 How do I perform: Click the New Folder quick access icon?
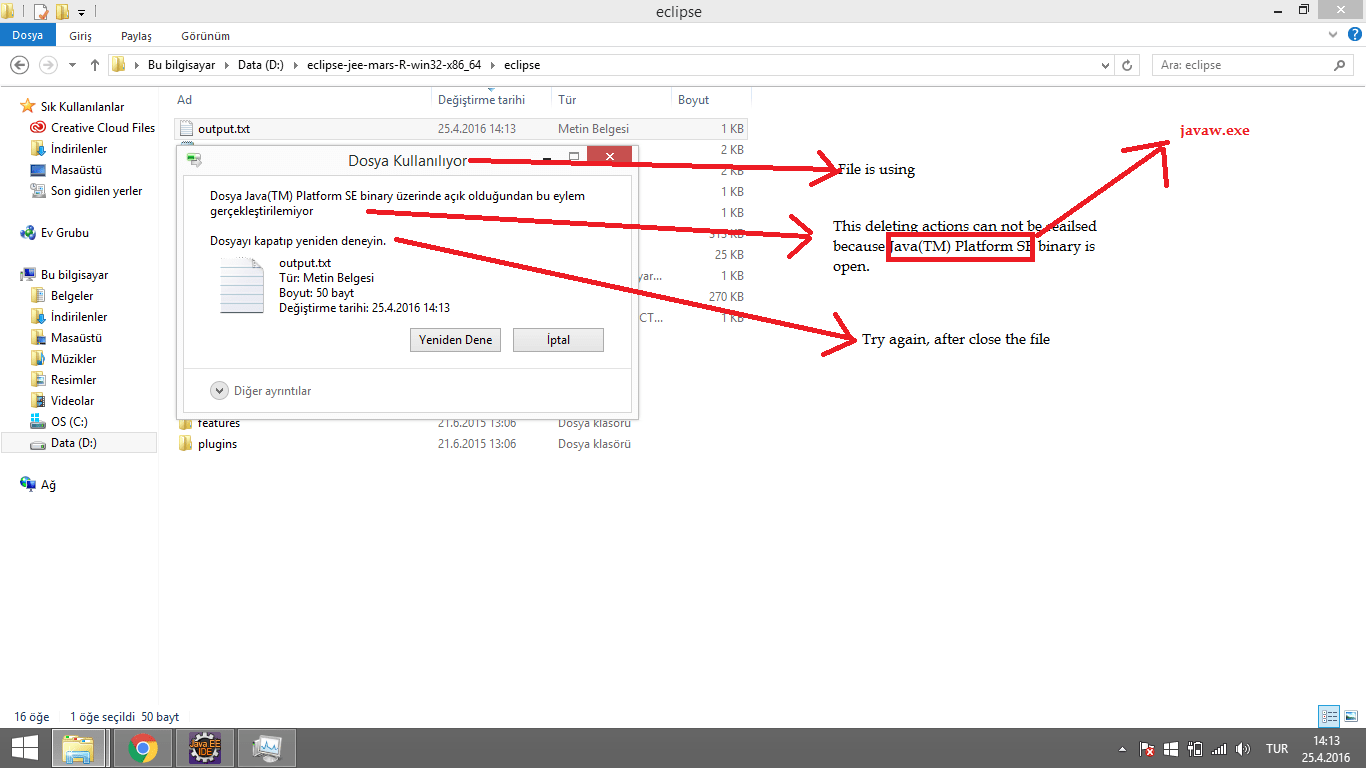pos(62,12)
